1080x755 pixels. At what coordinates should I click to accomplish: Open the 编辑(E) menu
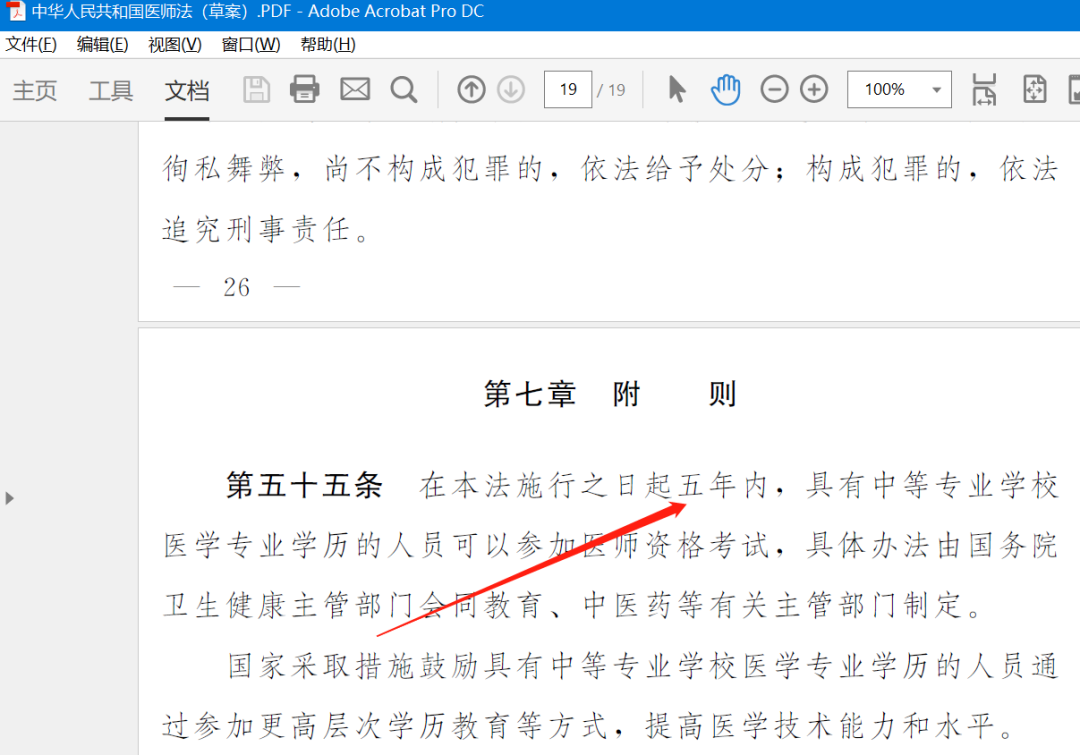click(102, 45)
